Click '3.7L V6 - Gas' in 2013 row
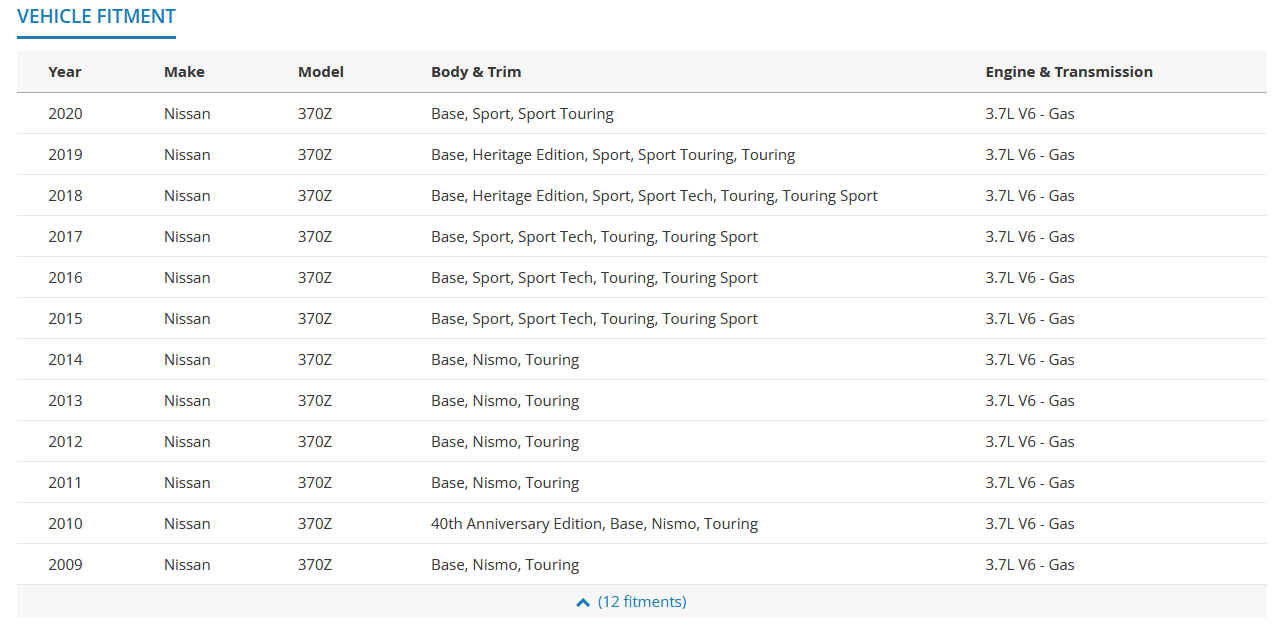1278x634 pixels. point(1030,401)
